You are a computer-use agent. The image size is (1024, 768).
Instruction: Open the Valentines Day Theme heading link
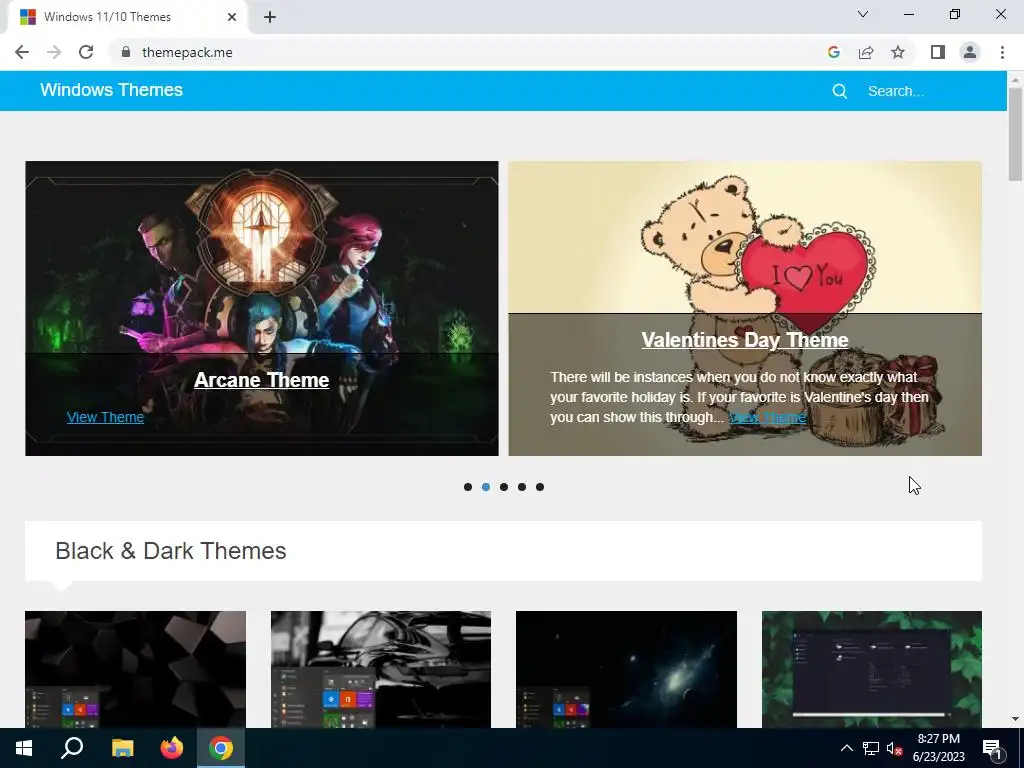click(x=744, y=340)
